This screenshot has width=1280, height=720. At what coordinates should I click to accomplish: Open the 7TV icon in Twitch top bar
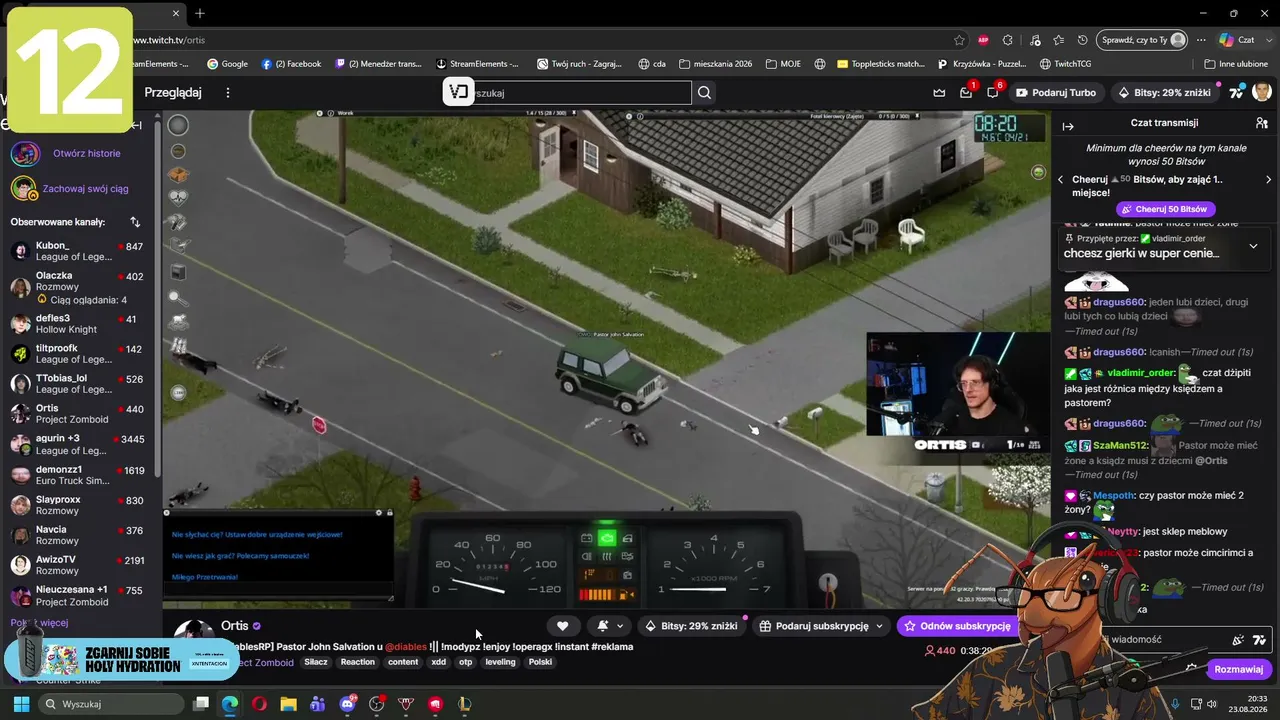click(1237, 92)
